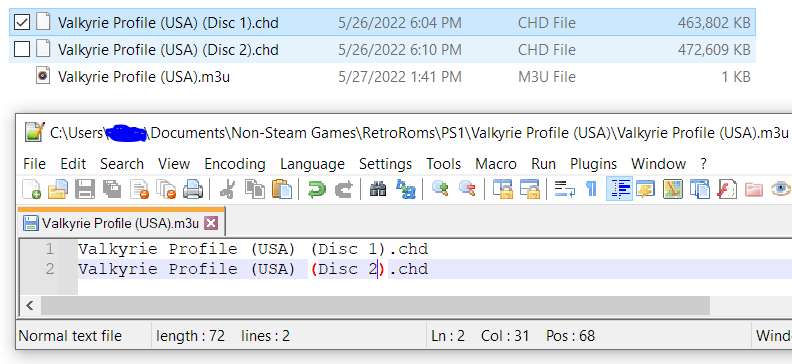
Task: Toggle Show all characters pilcrow icon
Action: tap(591, 190)
